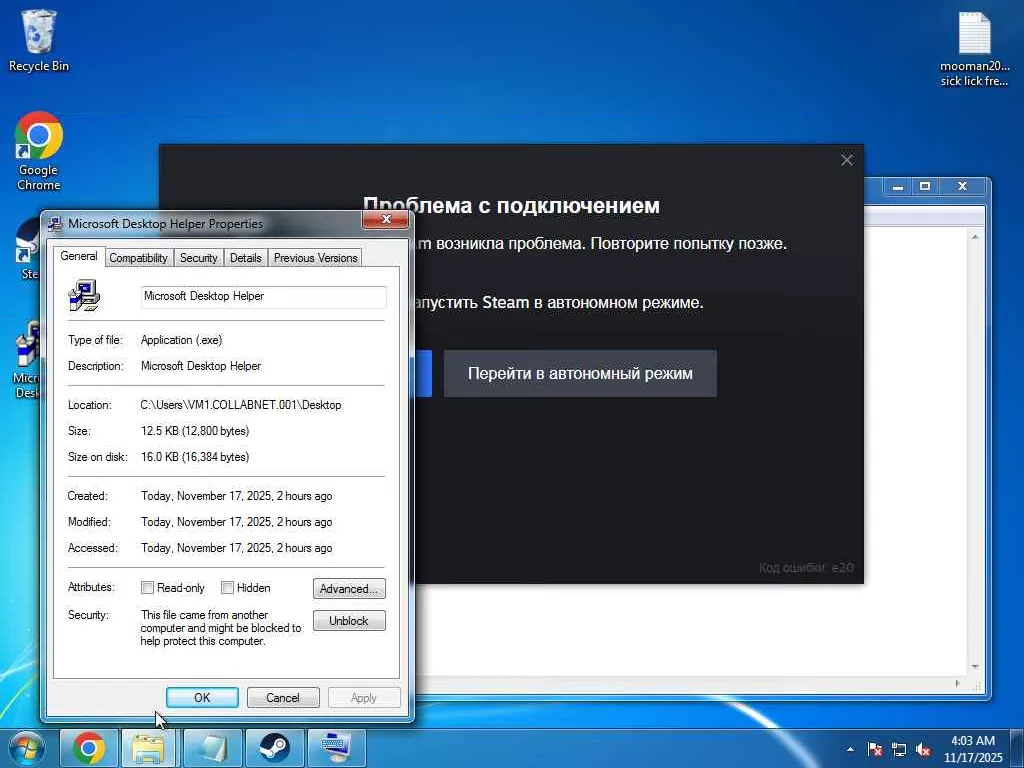
Task: Click the Created date value
Action: tap(236, 496)
